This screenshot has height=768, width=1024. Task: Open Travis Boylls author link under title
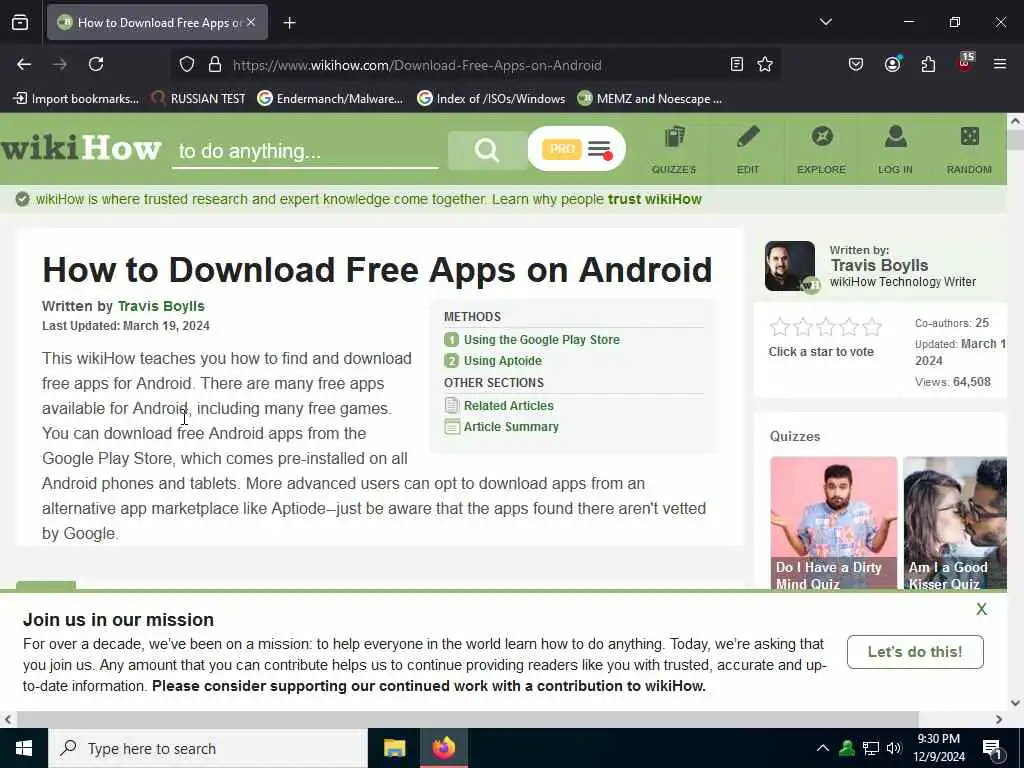coord(161,306)
